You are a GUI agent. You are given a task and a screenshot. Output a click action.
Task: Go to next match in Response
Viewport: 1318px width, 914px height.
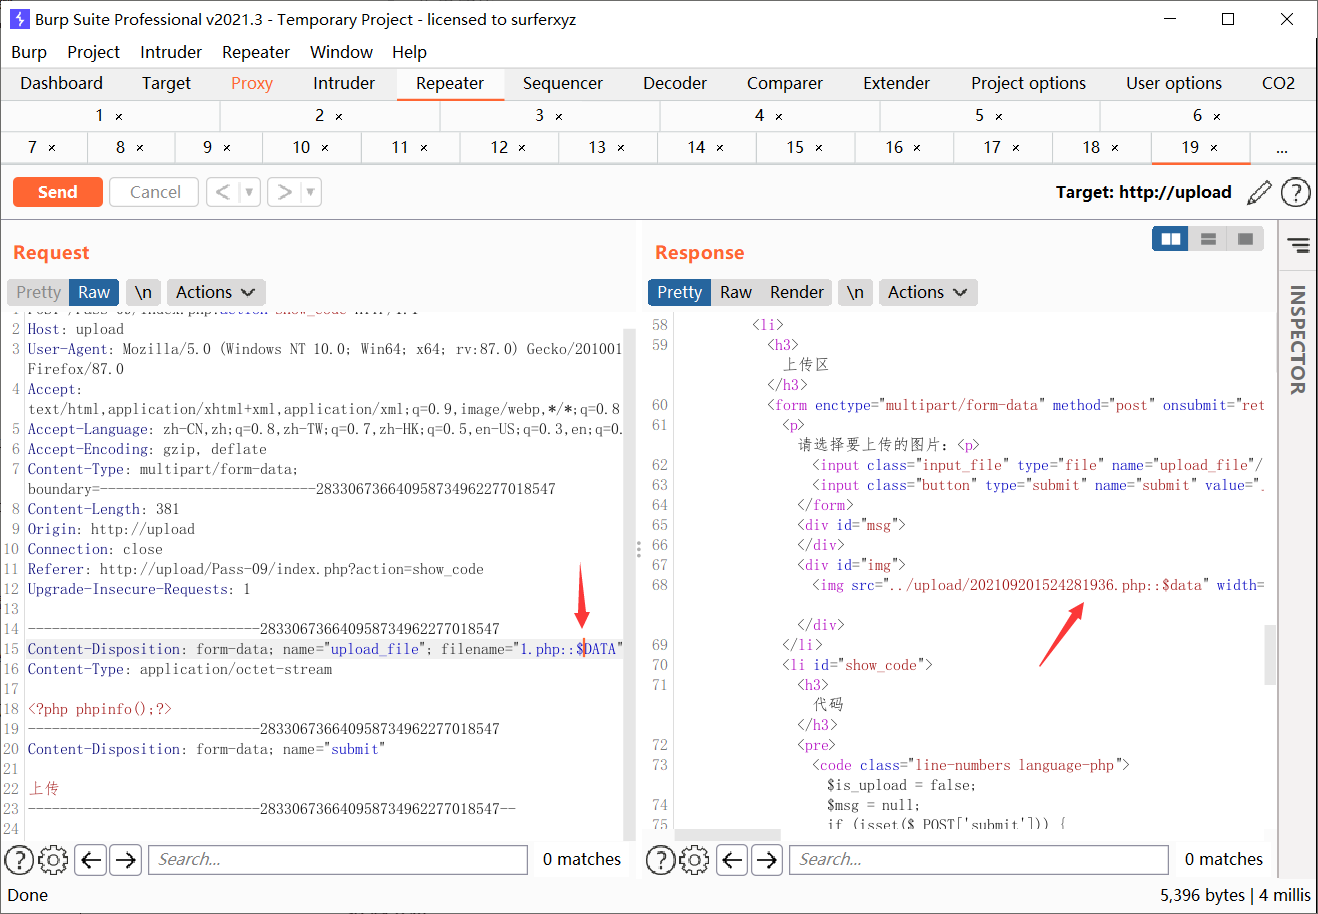[x=767, y=859]
